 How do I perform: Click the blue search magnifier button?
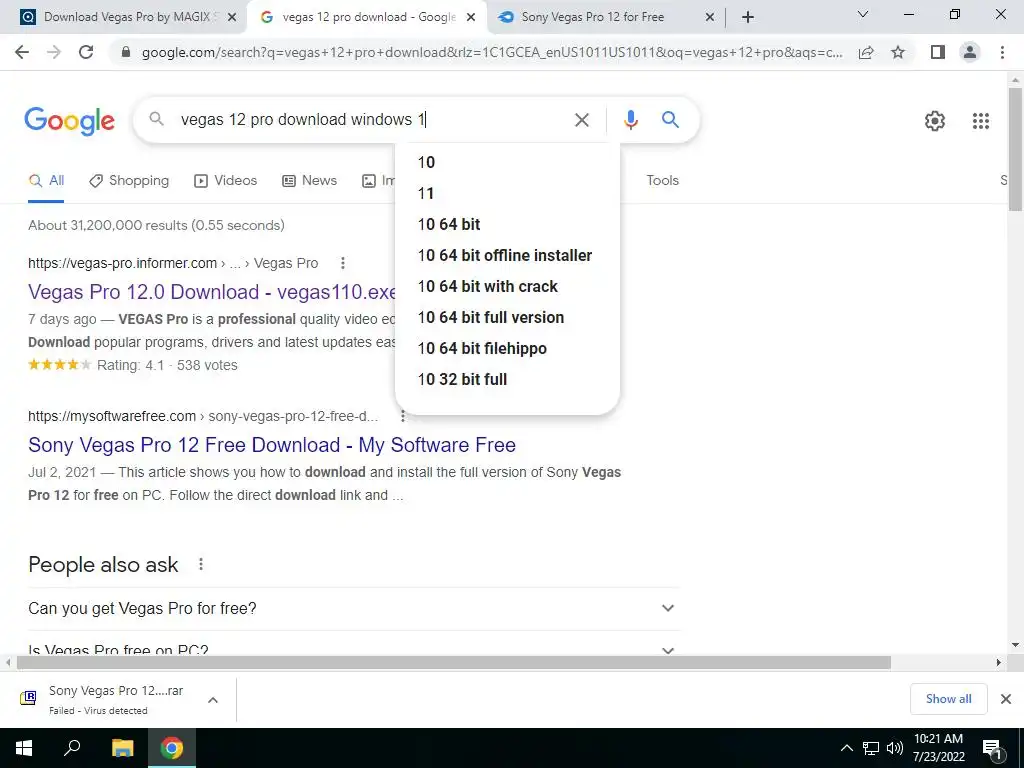tap(670, 120)
